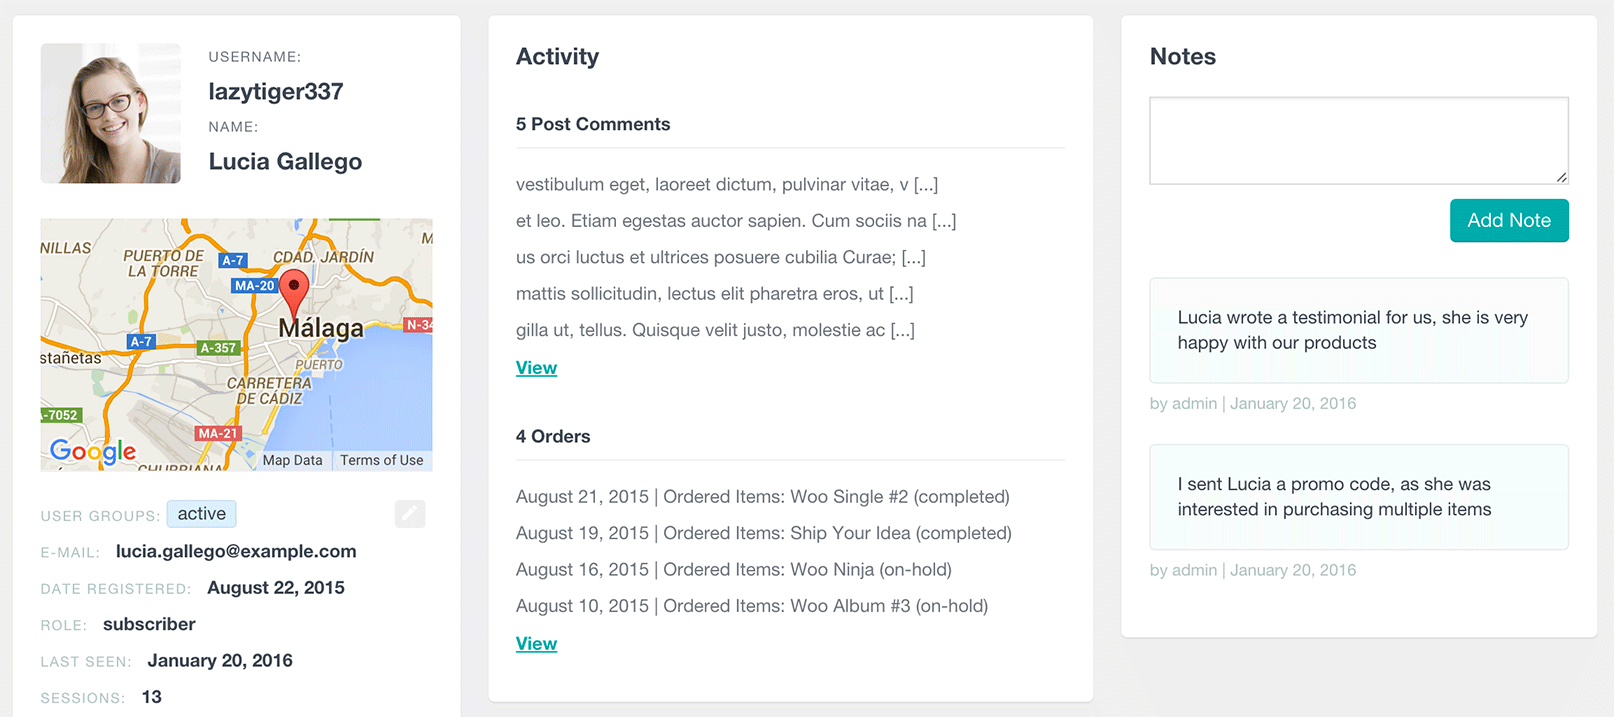Click the Woo Ninja on-hold order
Screen dimensions: 1614x717
tap(734, 570)
